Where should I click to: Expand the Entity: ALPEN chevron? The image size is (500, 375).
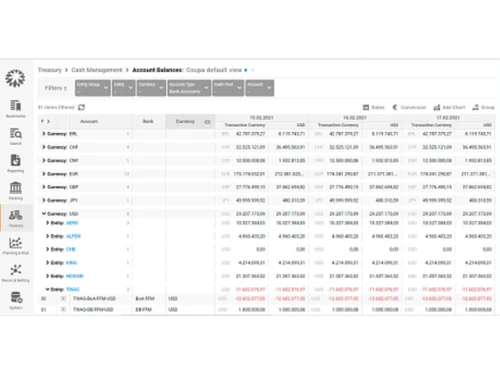tap(47, 236)
